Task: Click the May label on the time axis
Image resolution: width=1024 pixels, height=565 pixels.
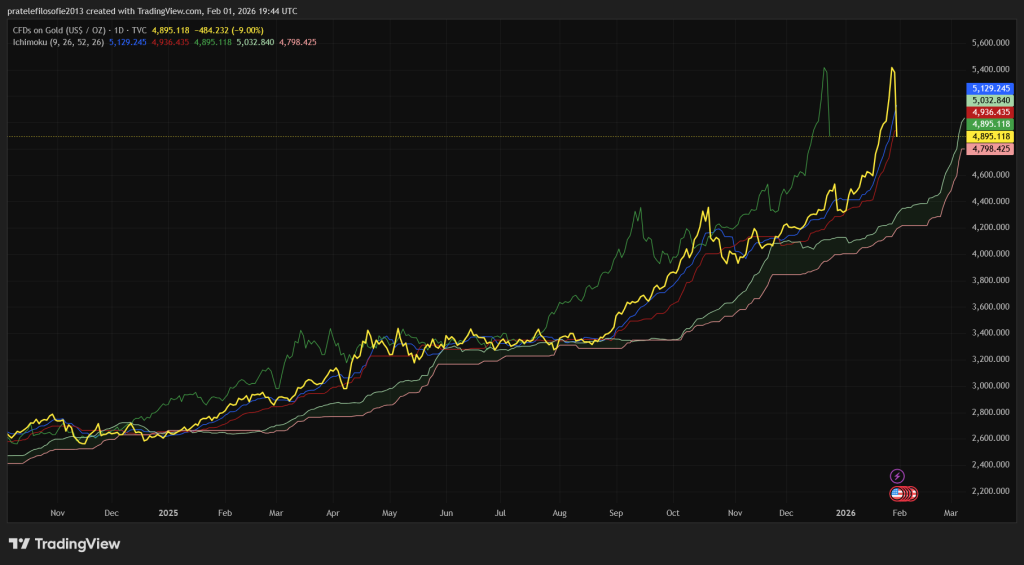Action: point(389,512)
